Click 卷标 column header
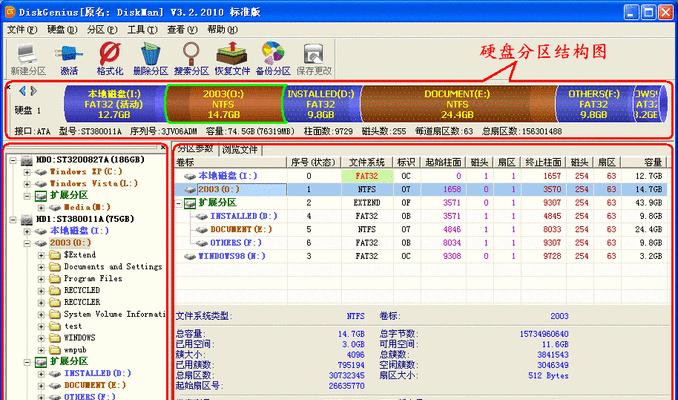 (x=230, y=162)
